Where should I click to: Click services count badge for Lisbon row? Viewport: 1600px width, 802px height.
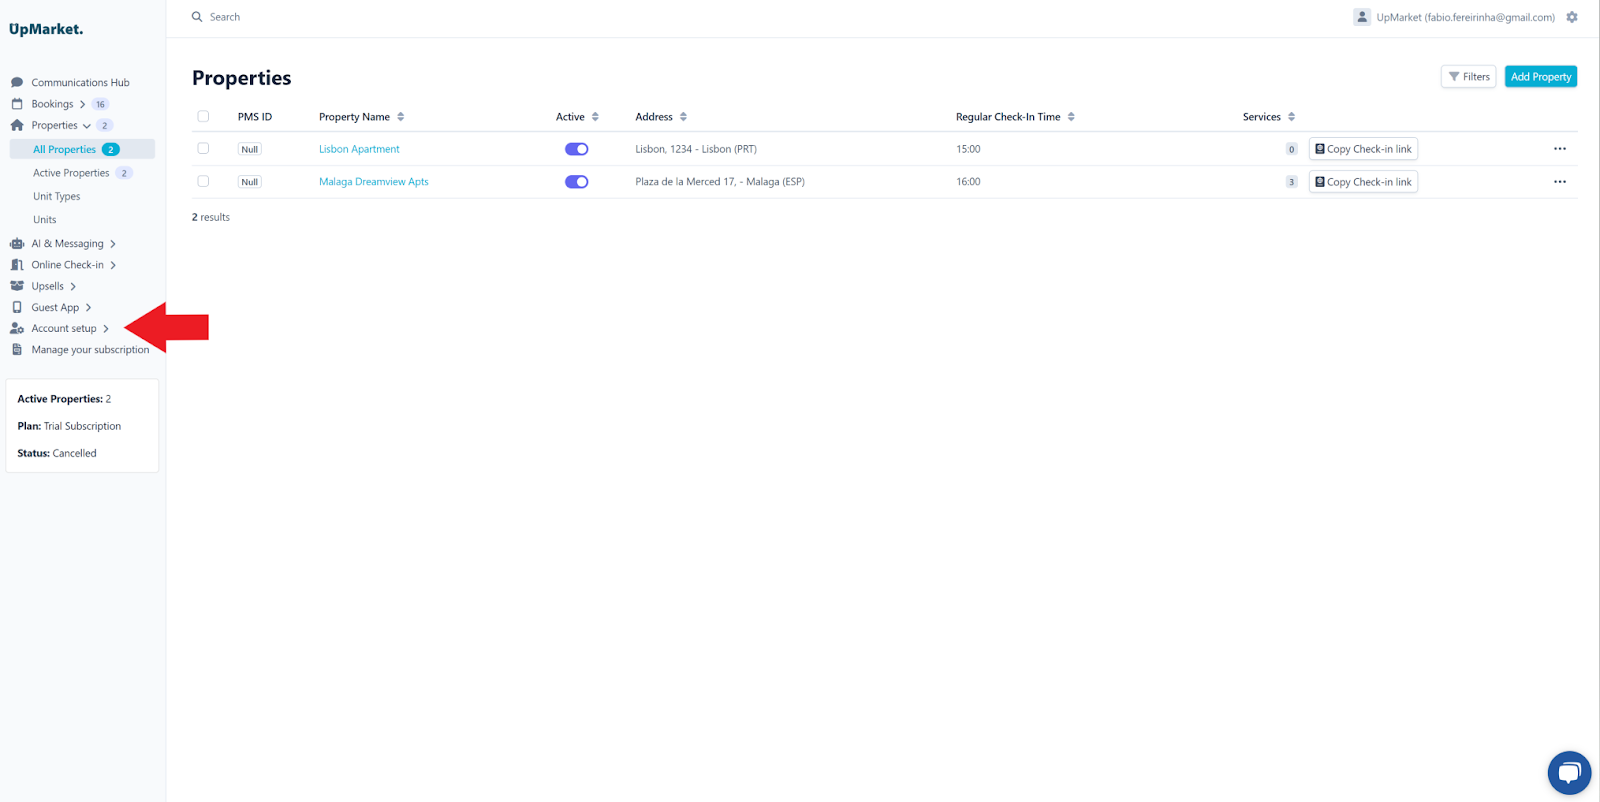point(1291,149)
